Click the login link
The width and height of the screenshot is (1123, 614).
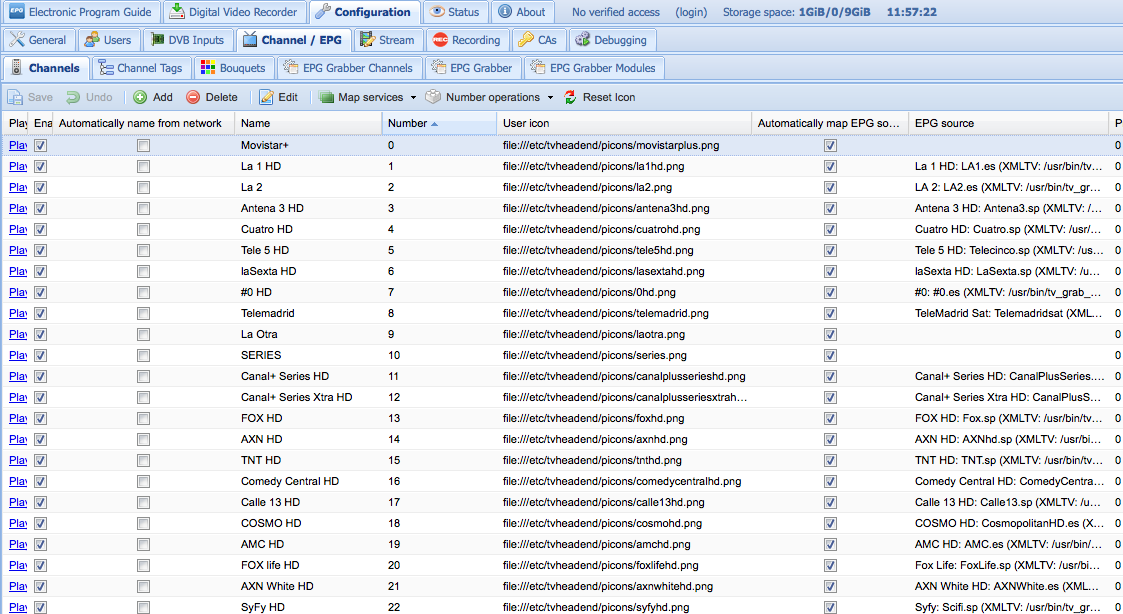[691, 12]
